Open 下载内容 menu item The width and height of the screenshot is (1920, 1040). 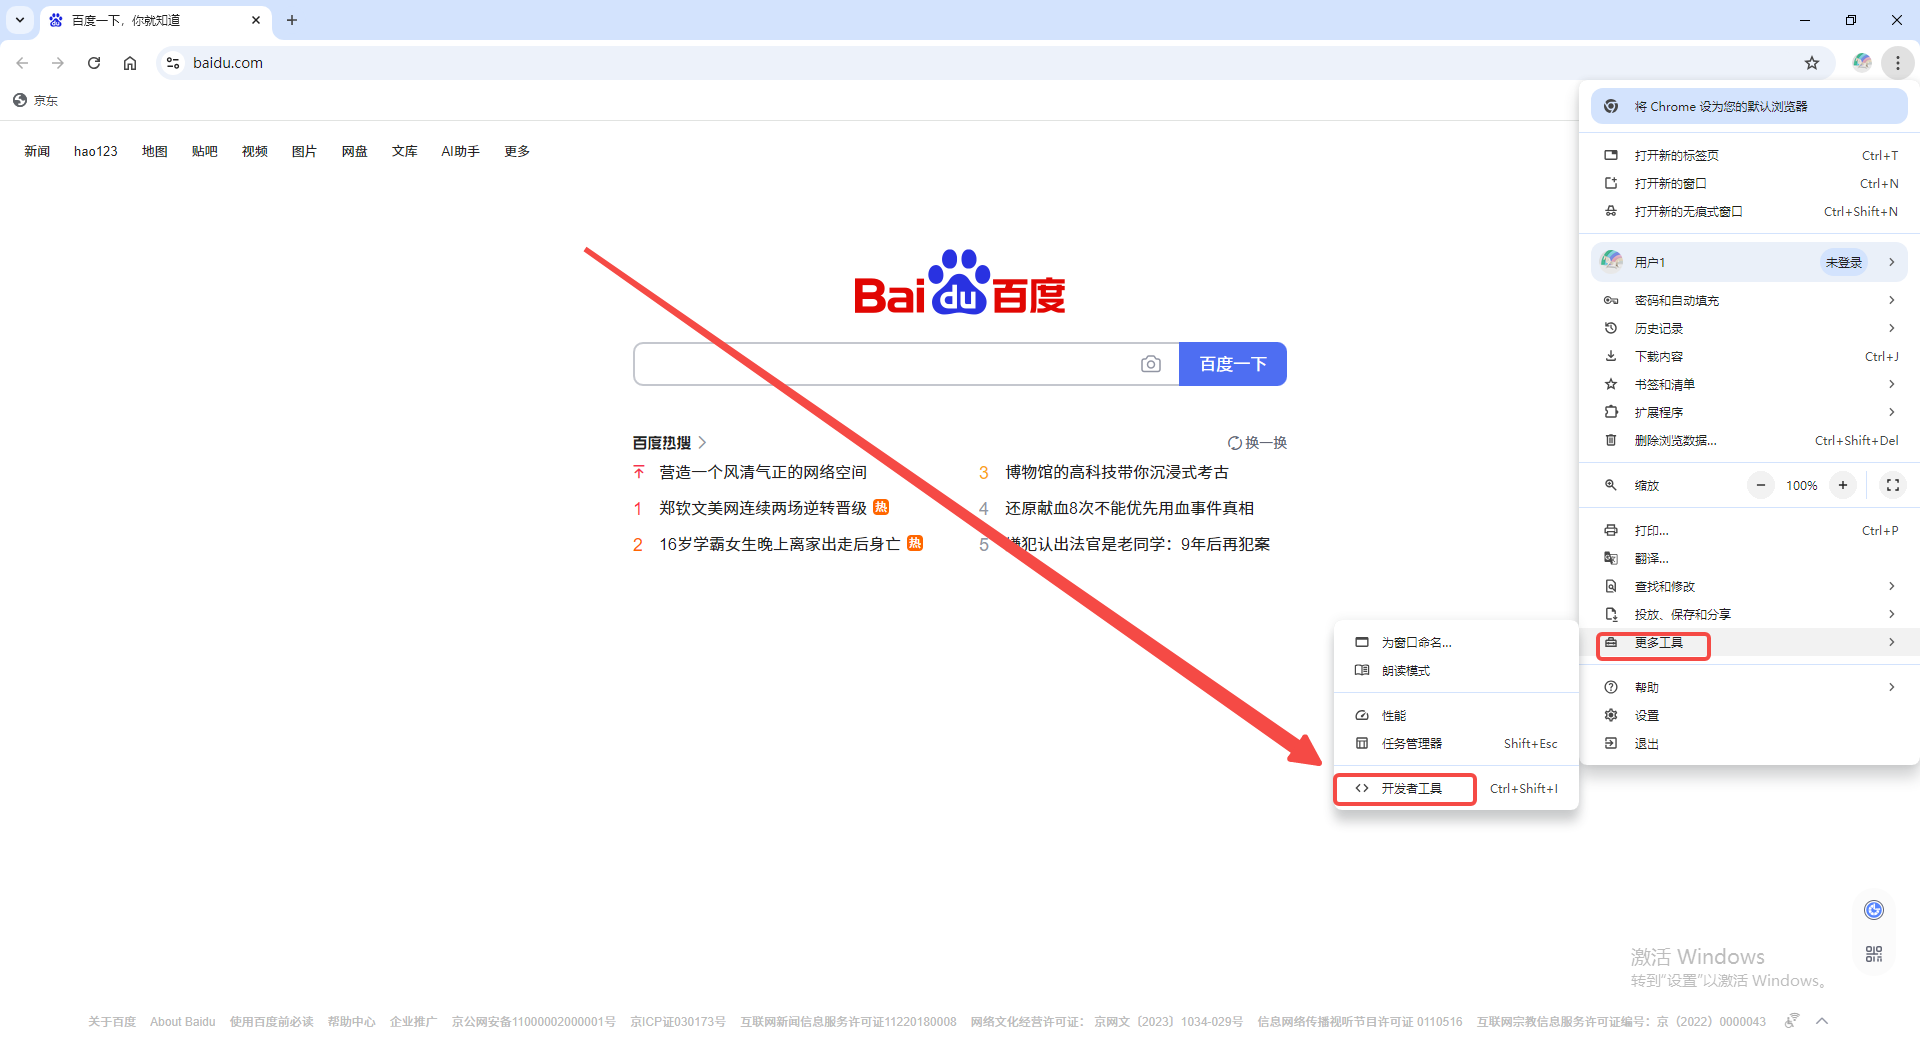1749,356
